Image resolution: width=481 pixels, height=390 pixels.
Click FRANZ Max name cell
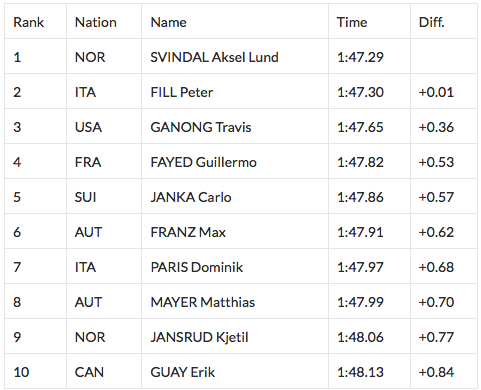[188, 232]
